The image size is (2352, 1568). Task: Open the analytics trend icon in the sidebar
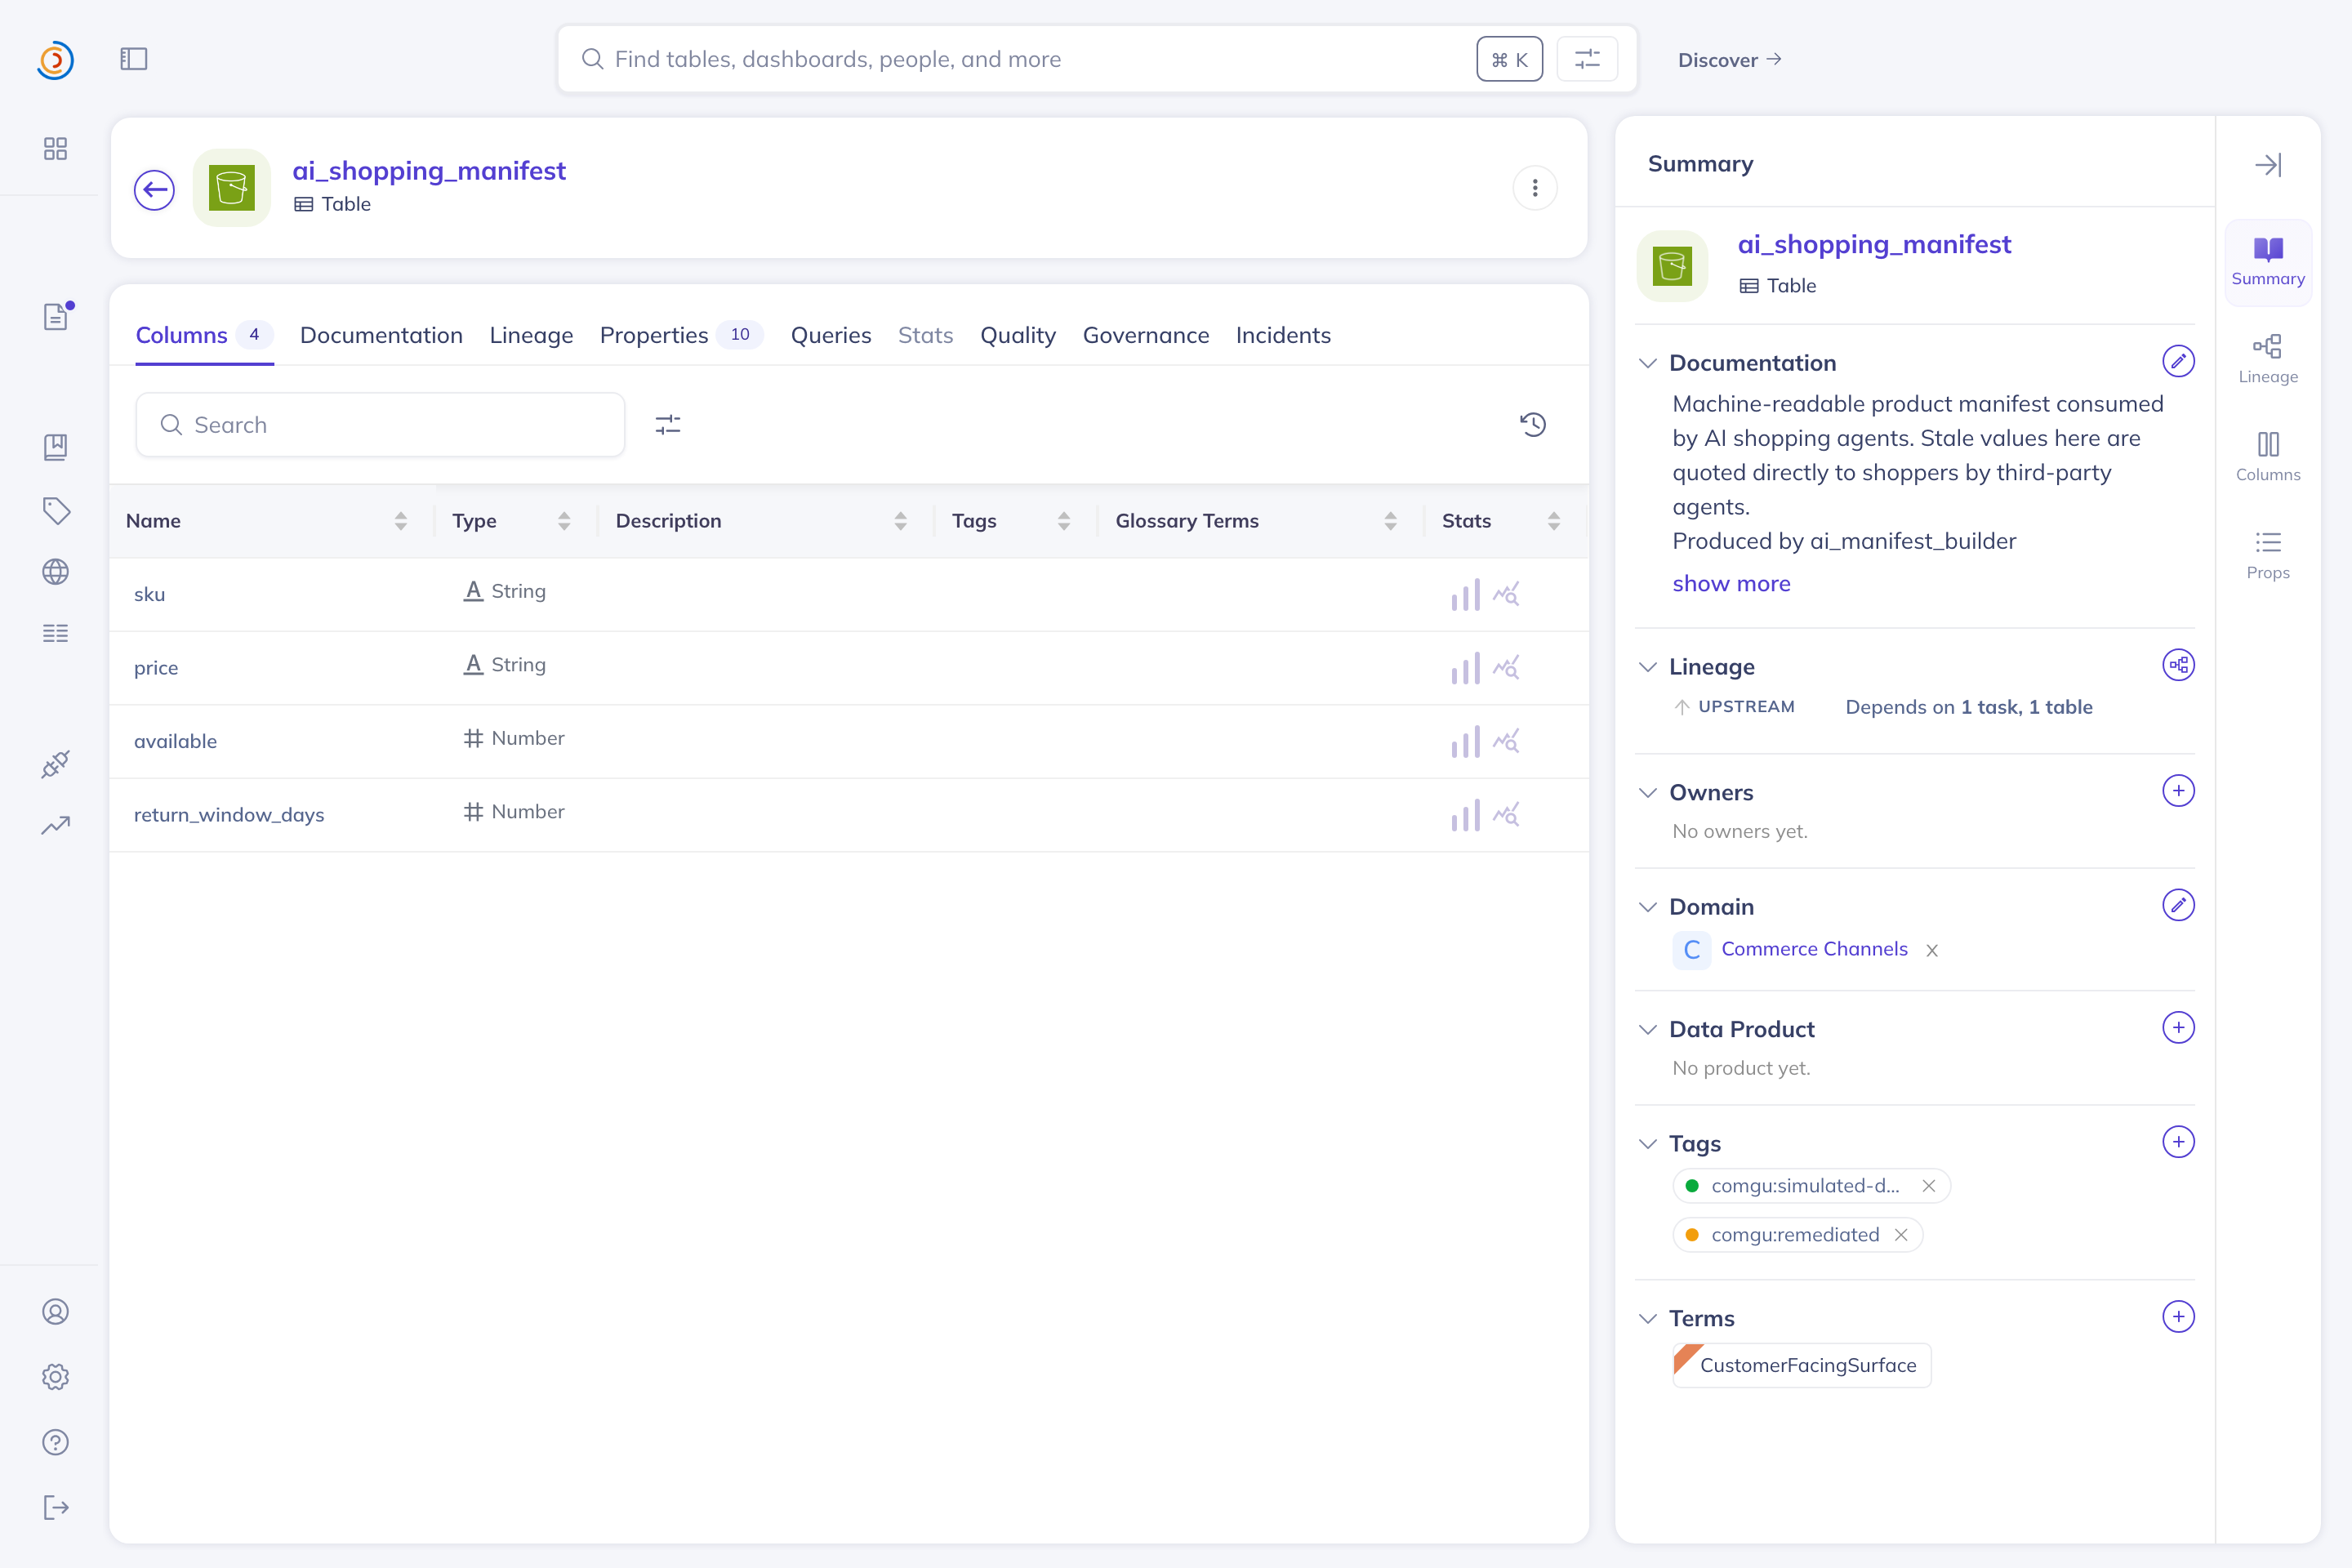55,825
